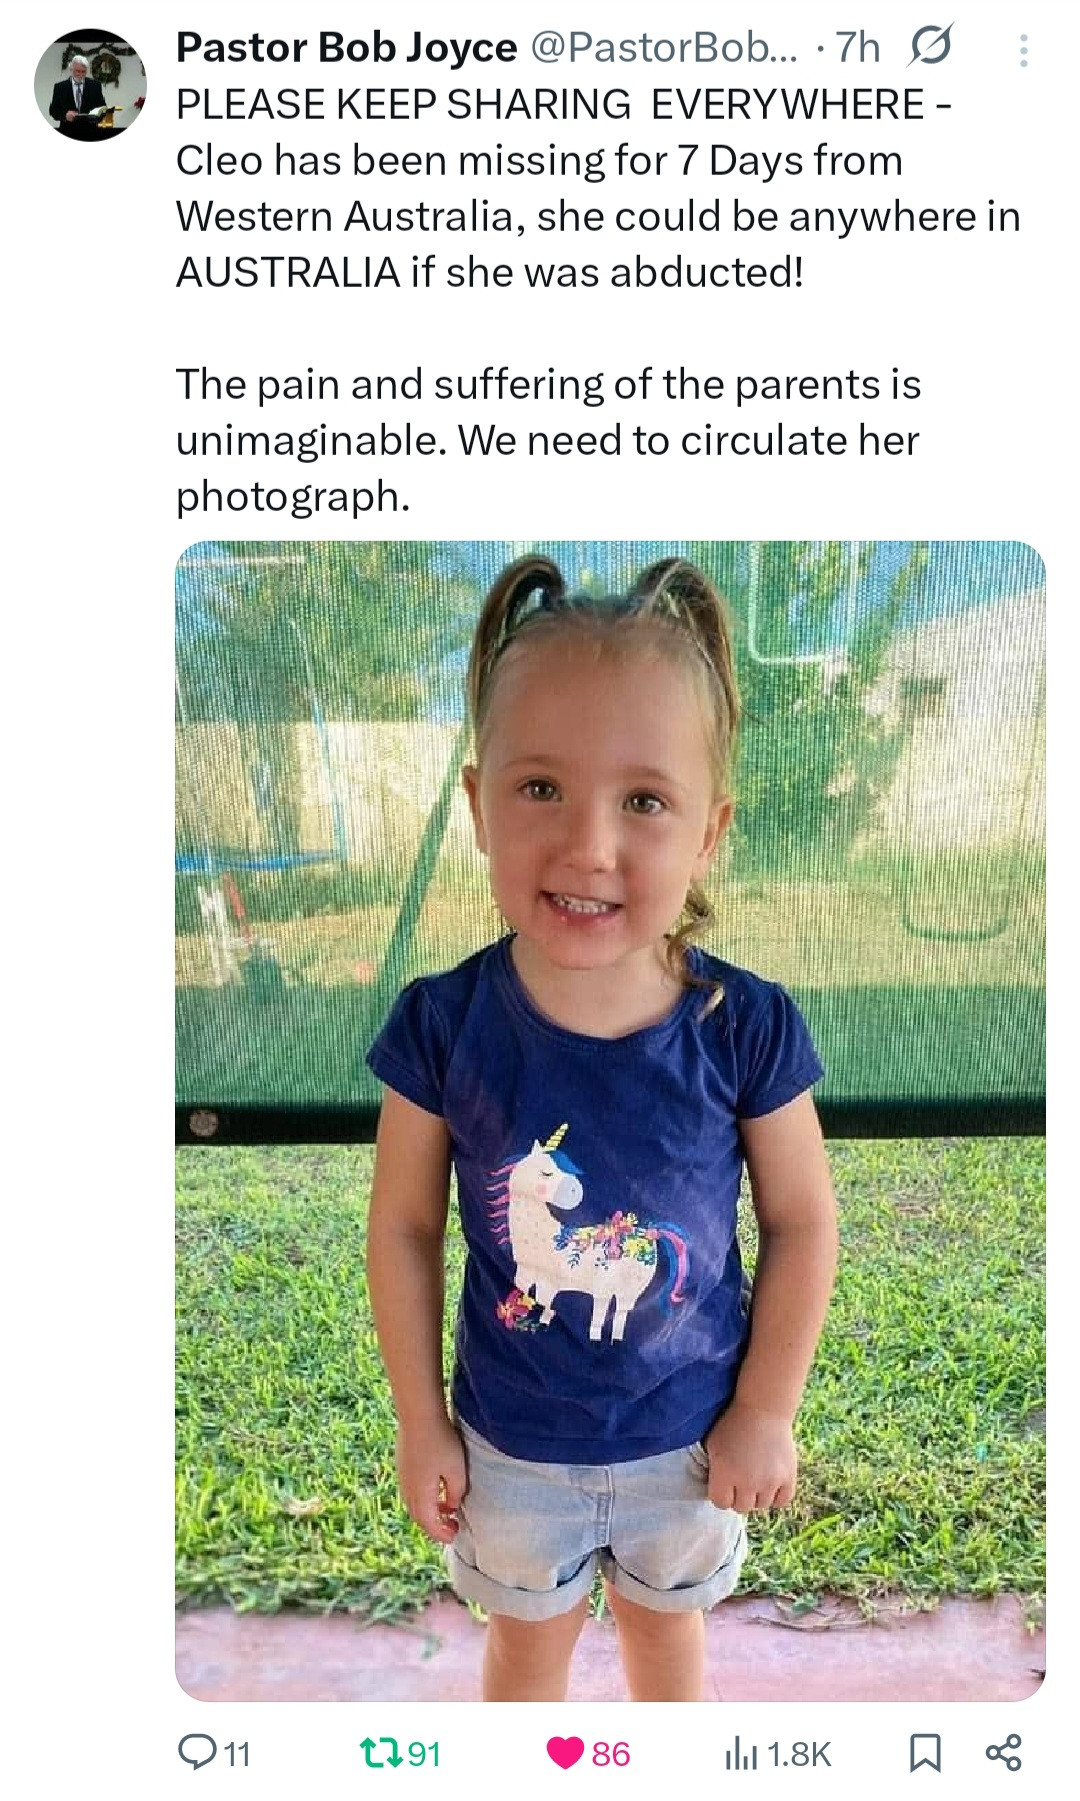The image size is (1080, 1801).
Task: Open the 1.8K views count
Action: pos(799,1754)
